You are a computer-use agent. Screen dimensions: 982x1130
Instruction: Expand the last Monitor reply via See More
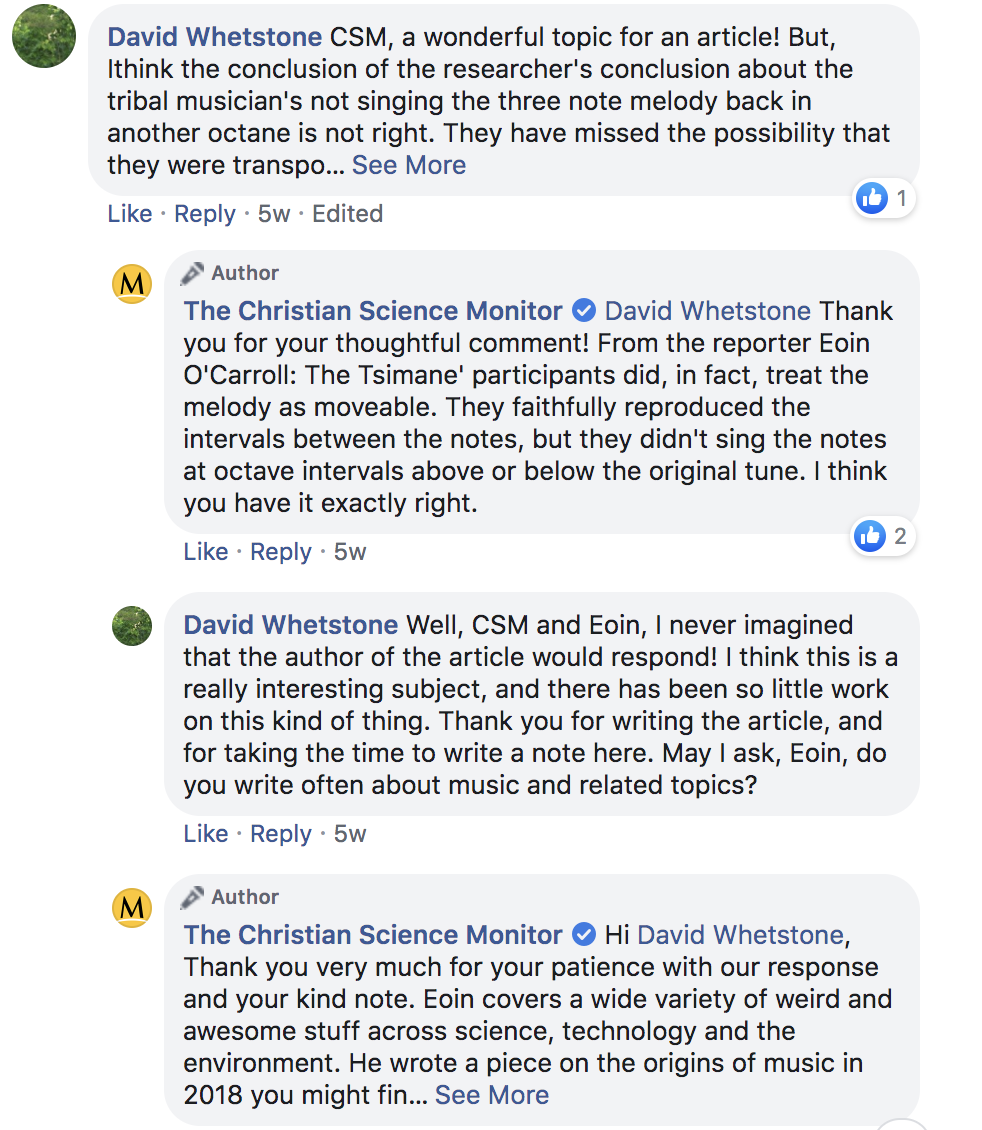(x=492, y=1095)
